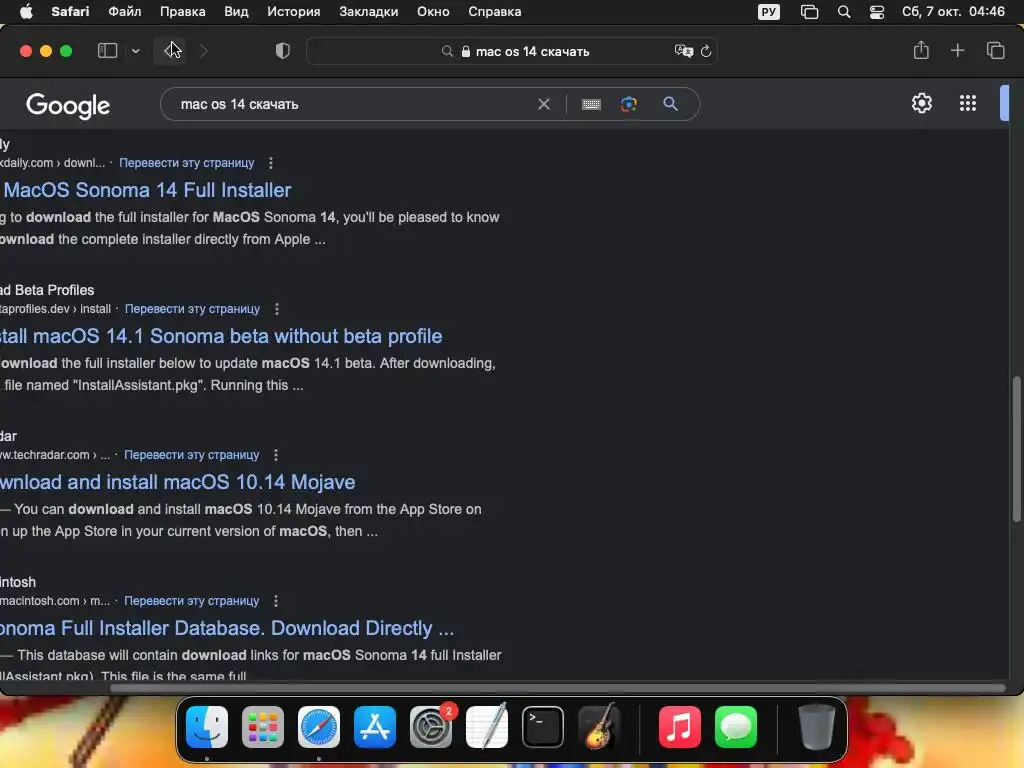Click the Safari address bar
1024x768 pixels.
[x=512, y=51]
